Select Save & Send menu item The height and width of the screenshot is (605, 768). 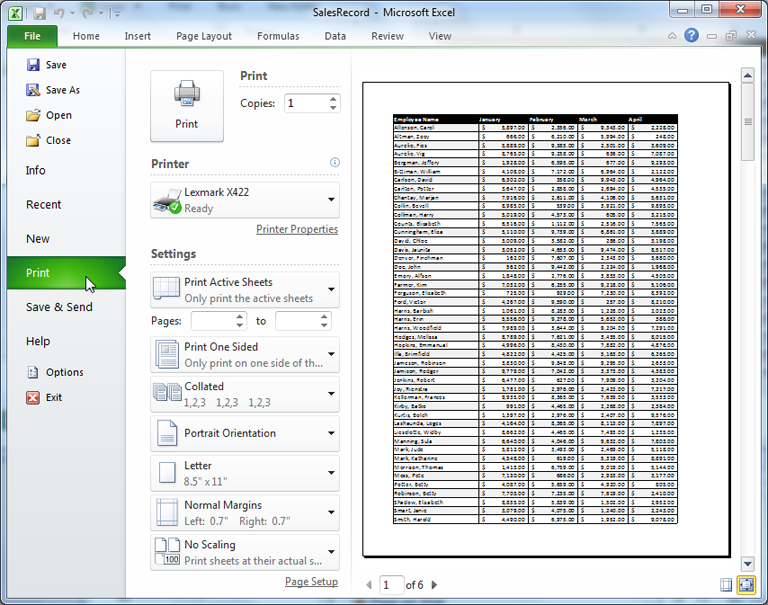(x=59, y=307)
